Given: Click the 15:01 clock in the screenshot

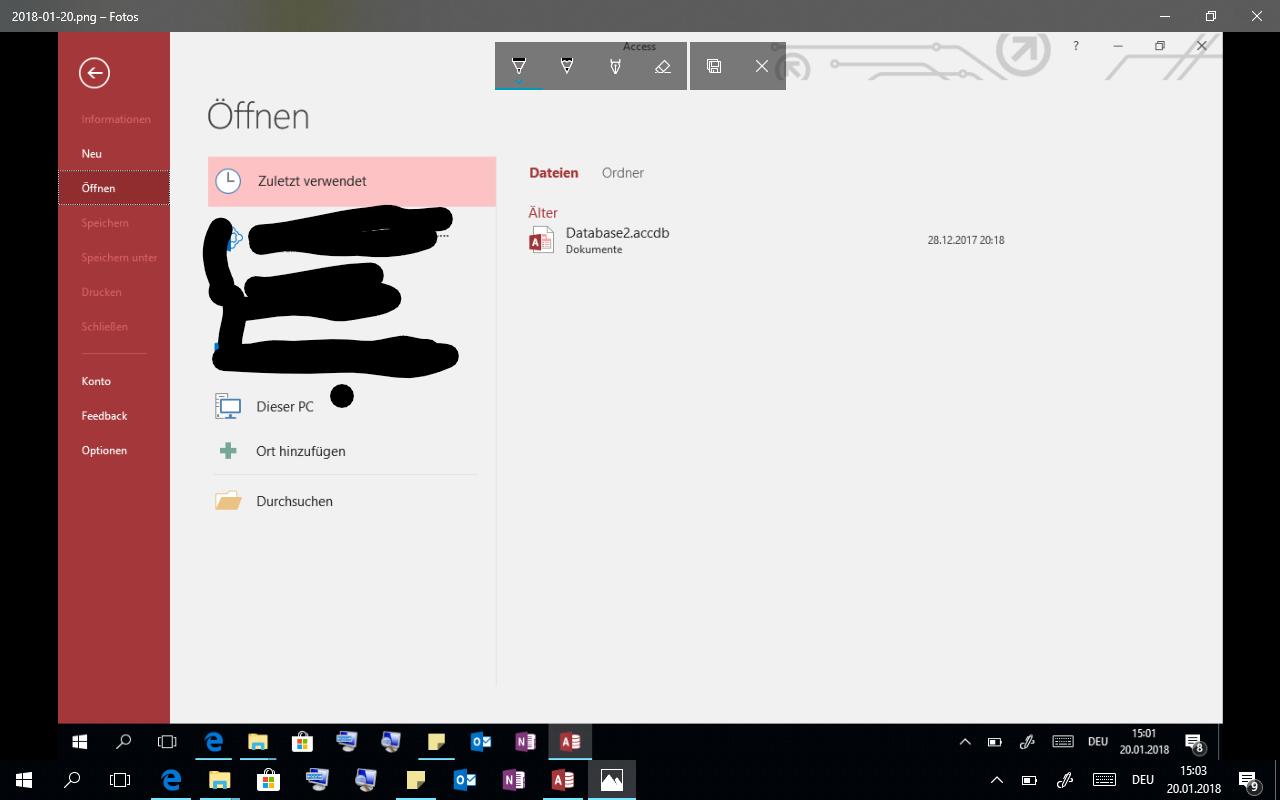Looking at the screenshot, I should coord(1144,742).
